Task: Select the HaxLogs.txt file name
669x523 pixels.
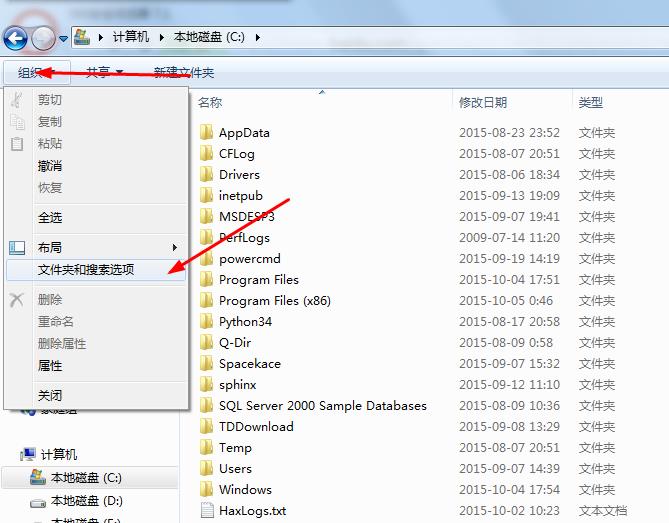Action: click(x=253, y=510)
